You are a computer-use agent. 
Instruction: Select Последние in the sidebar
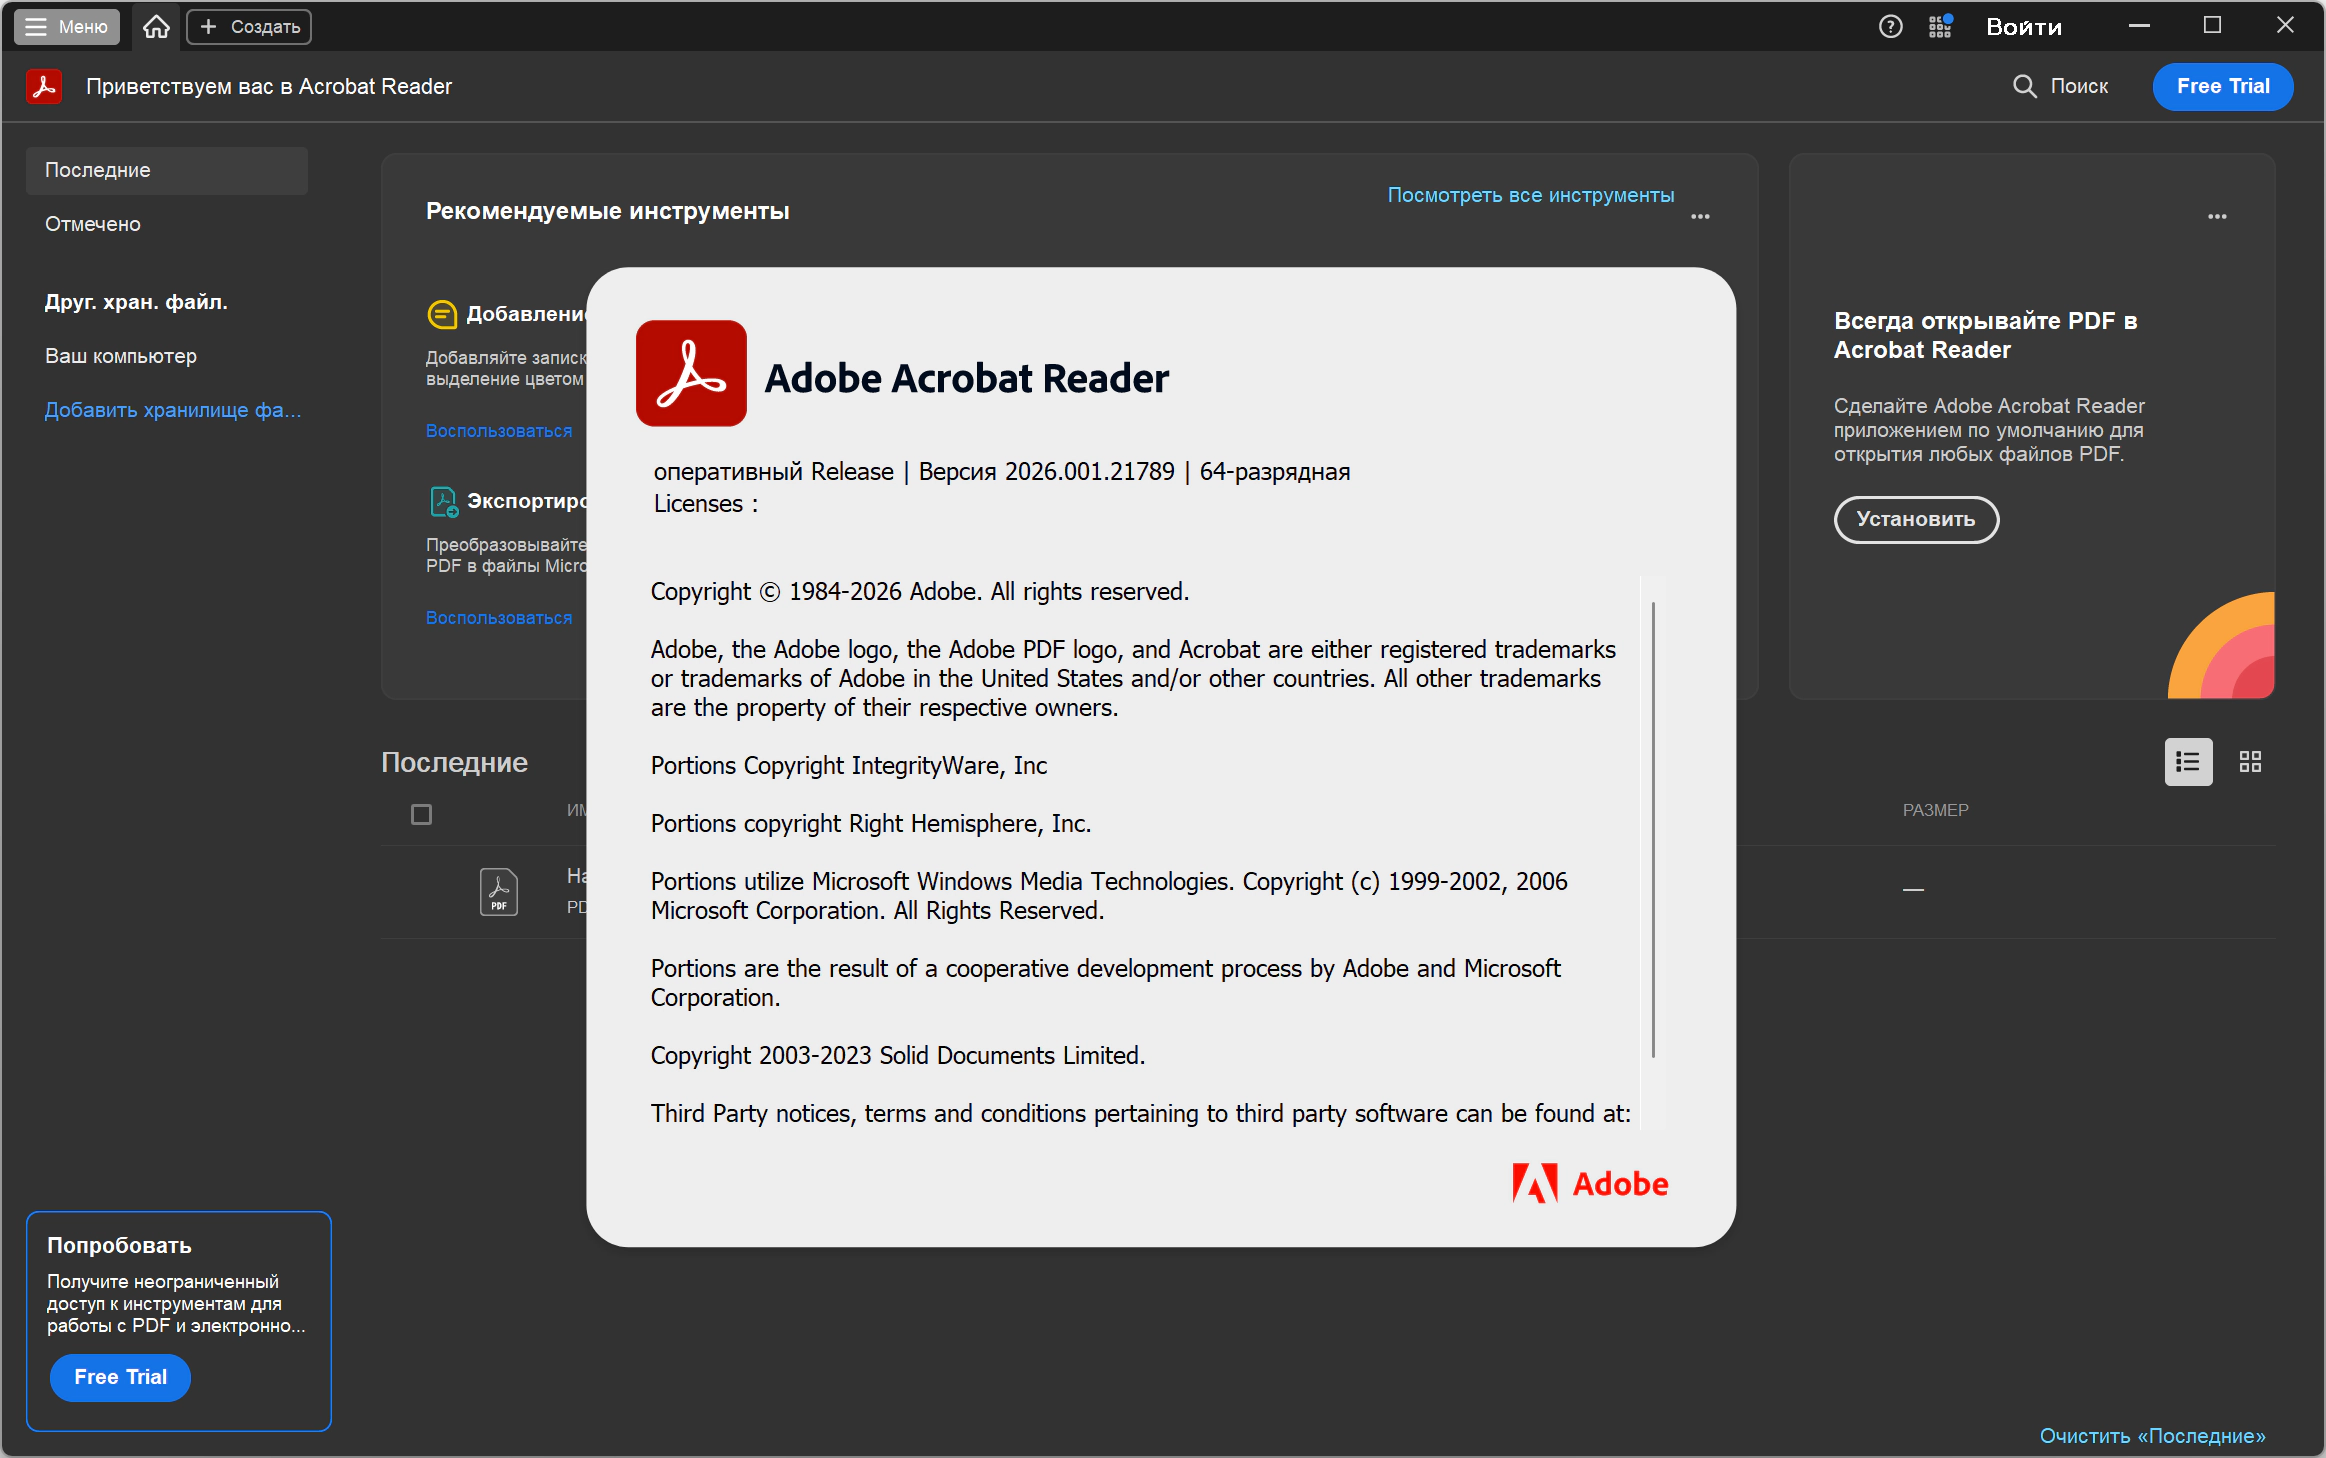pyautogui.click(x=167, y=170)
